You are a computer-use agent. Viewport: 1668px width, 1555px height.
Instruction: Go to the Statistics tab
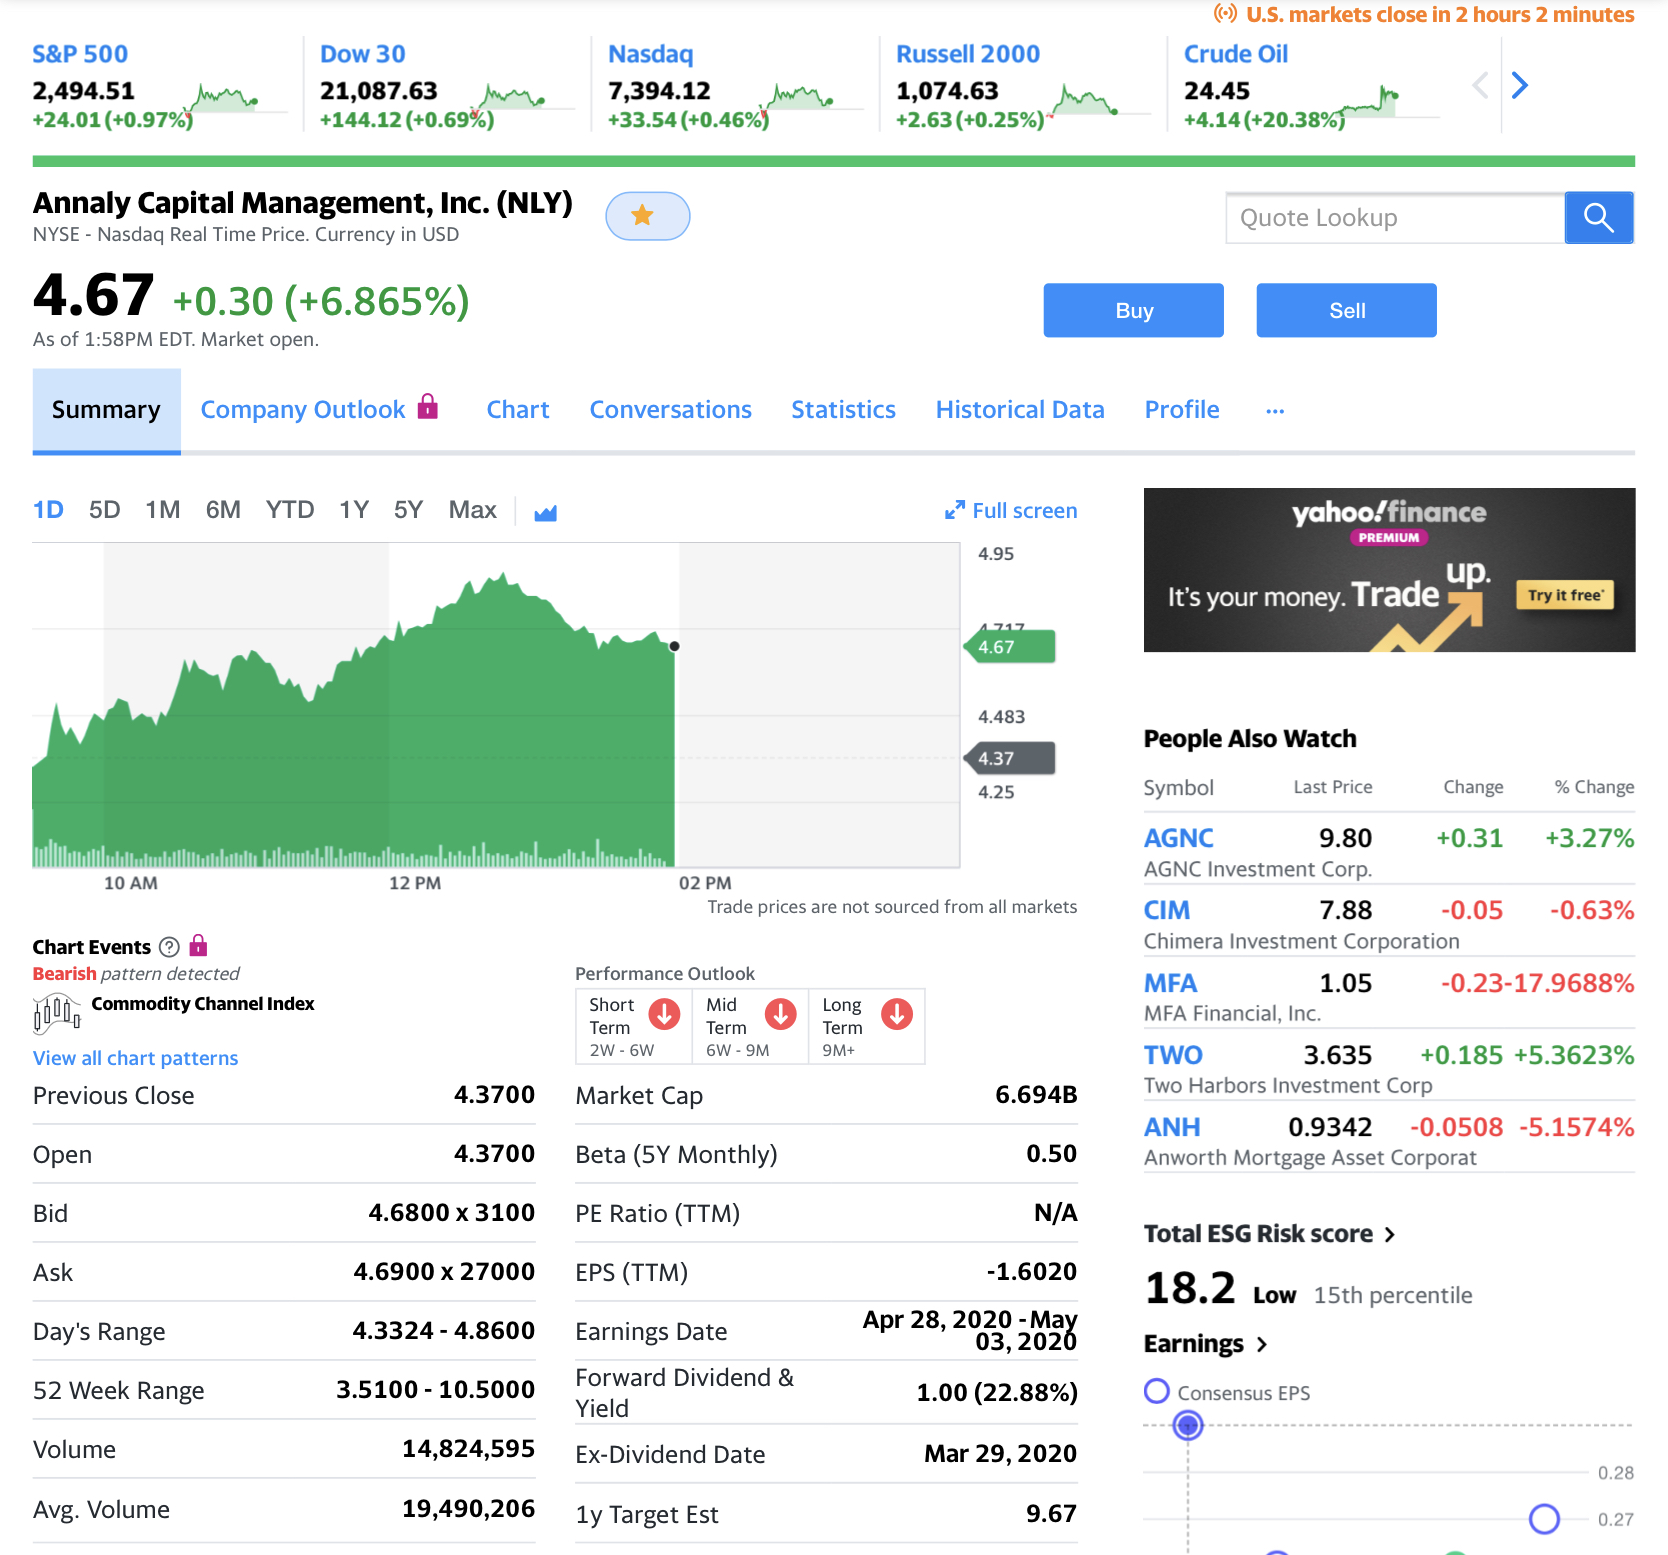pyautogui.click(x=843, y=410)
